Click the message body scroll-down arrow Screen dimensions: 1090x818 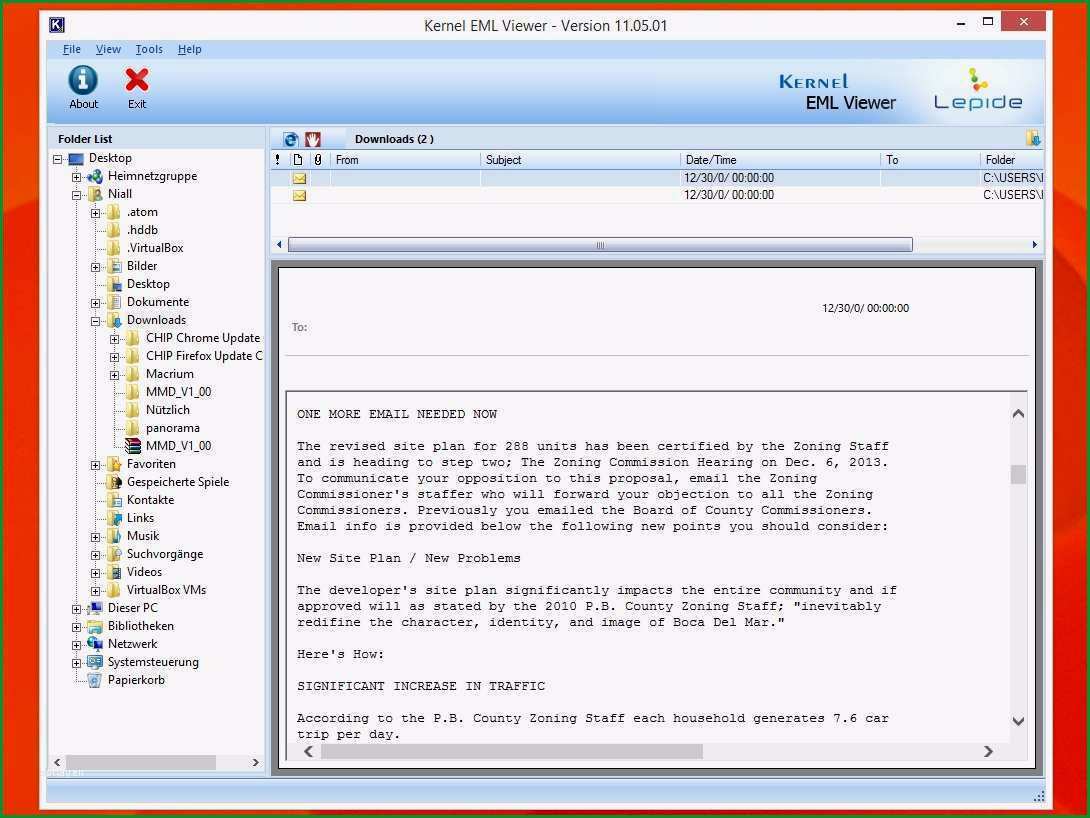[1018, 721]
